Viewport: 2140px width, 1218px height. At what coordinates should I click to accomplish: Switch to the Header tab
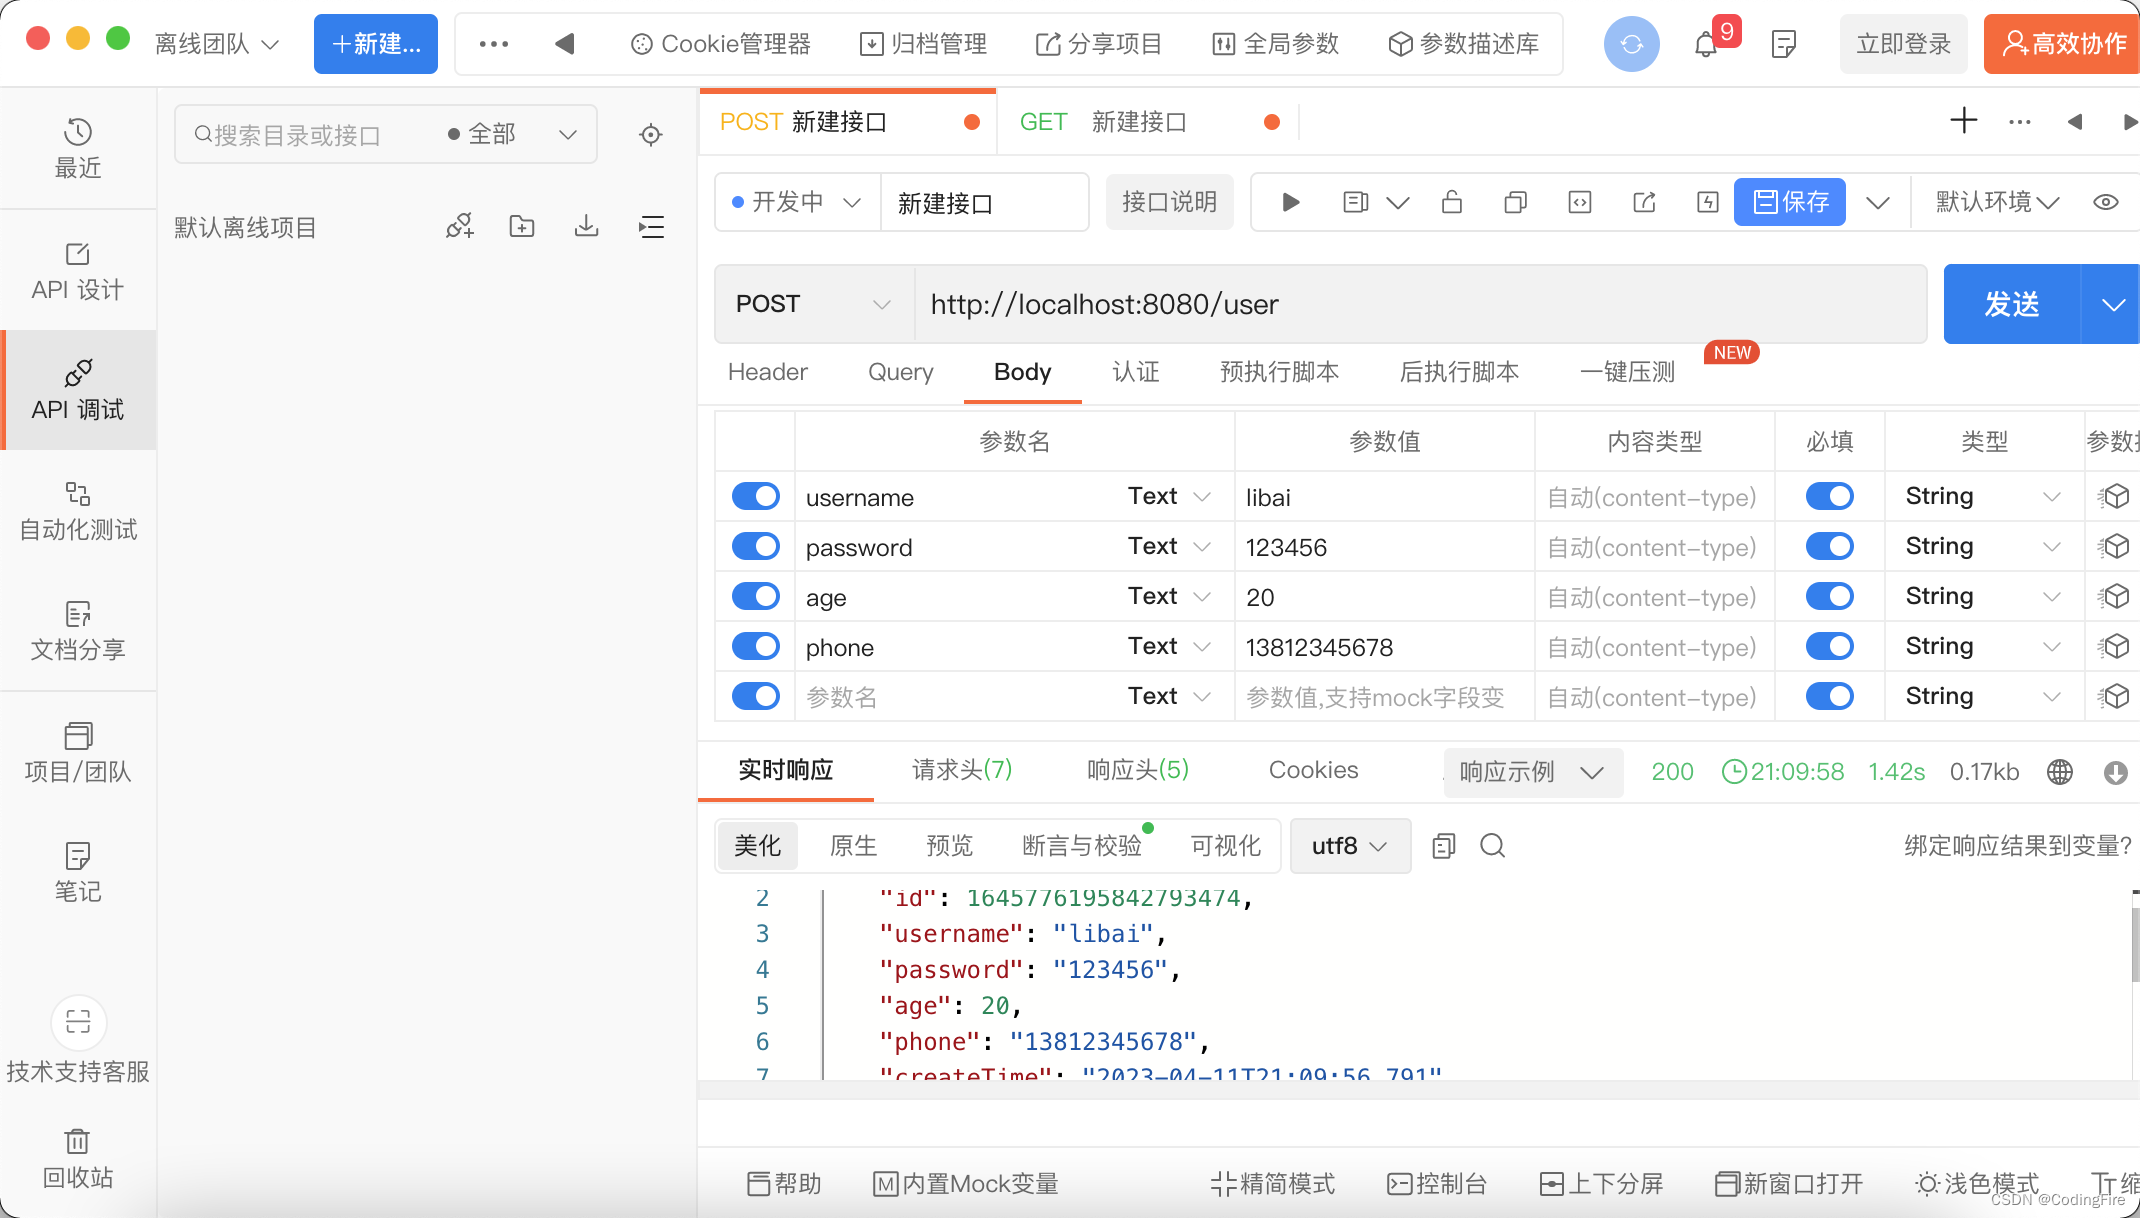click(x=768, y=372)
